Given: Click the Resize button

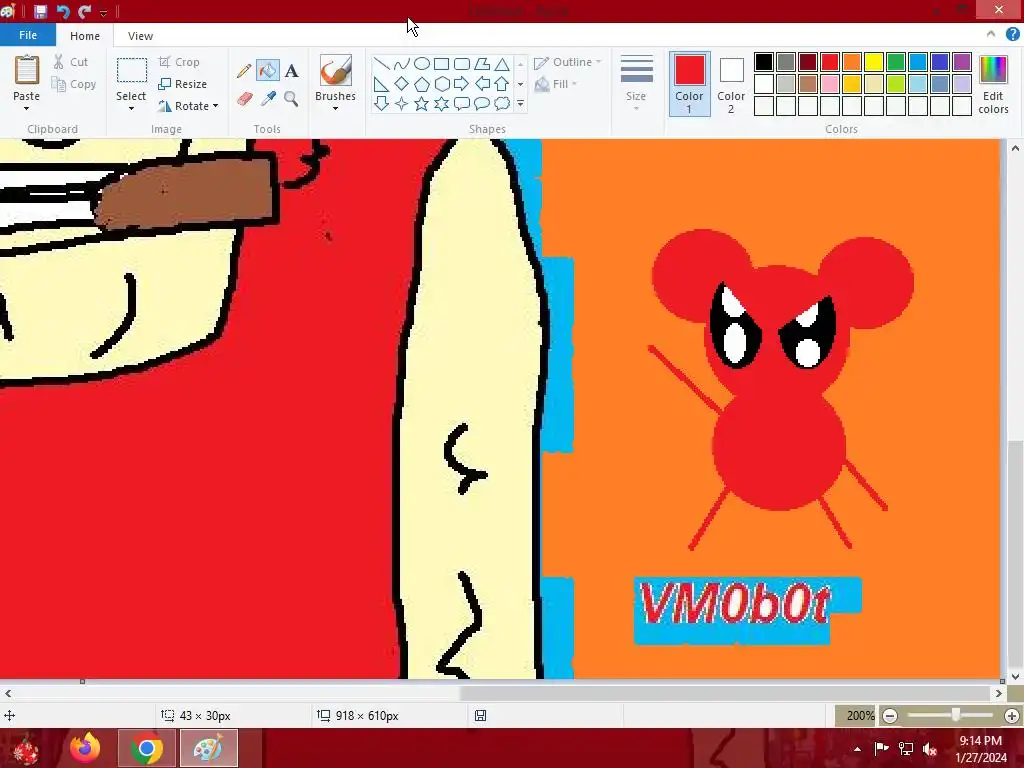Looking at the screenshot, I should click(183, 84).
